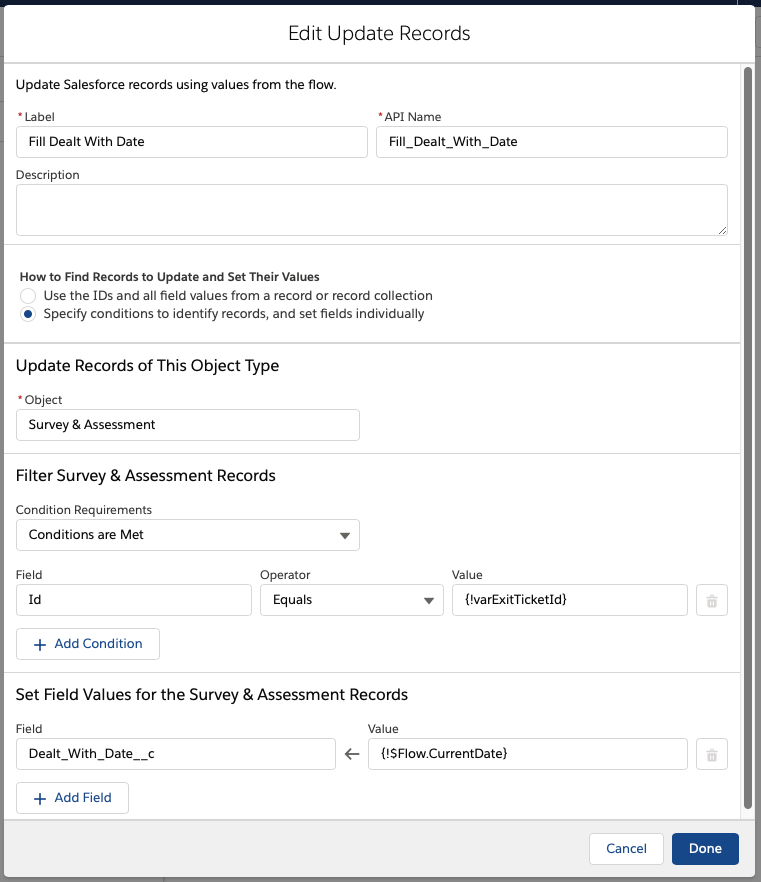The height and width of the screenshot is (882, 761).
Task: Confirm with the Done button
Action: 705,849
